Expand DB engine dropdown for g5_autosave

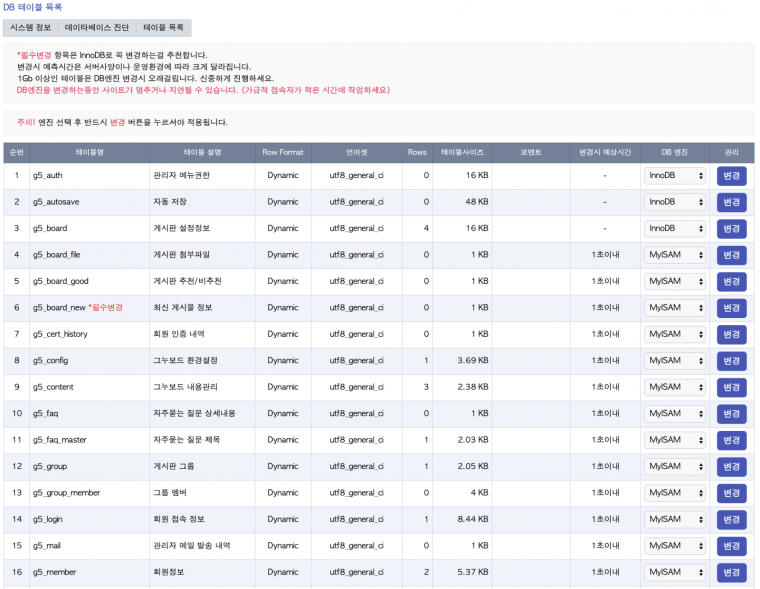[x=676, y=202]
